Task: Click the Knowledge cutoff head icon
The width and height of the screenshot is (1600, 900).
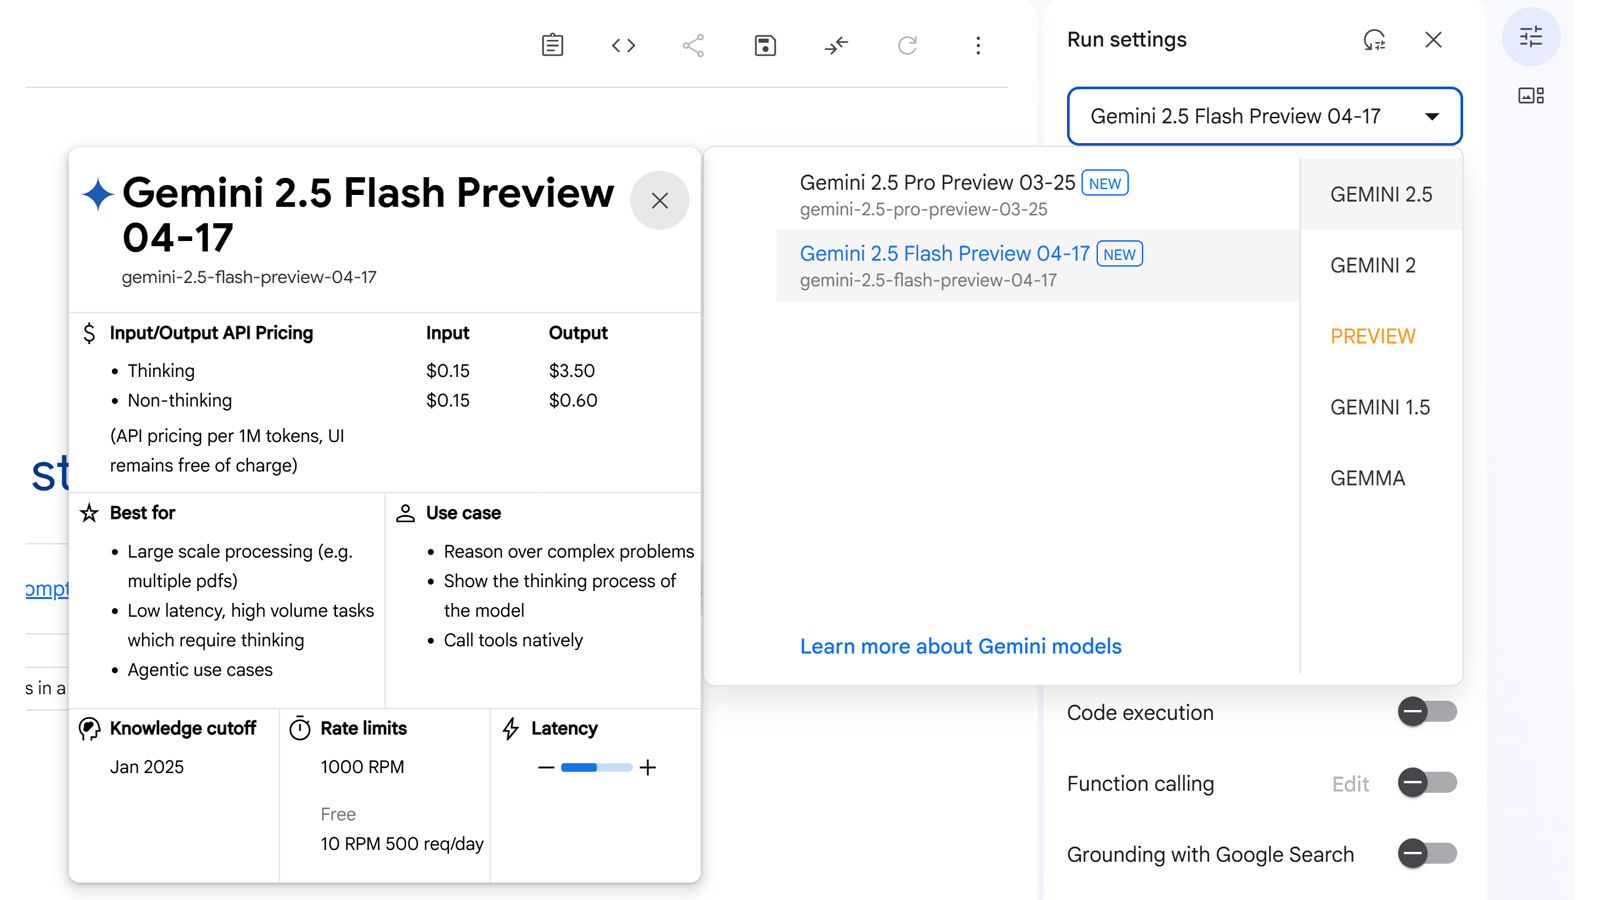Action: pyautogui.click(x=89, y=729)
